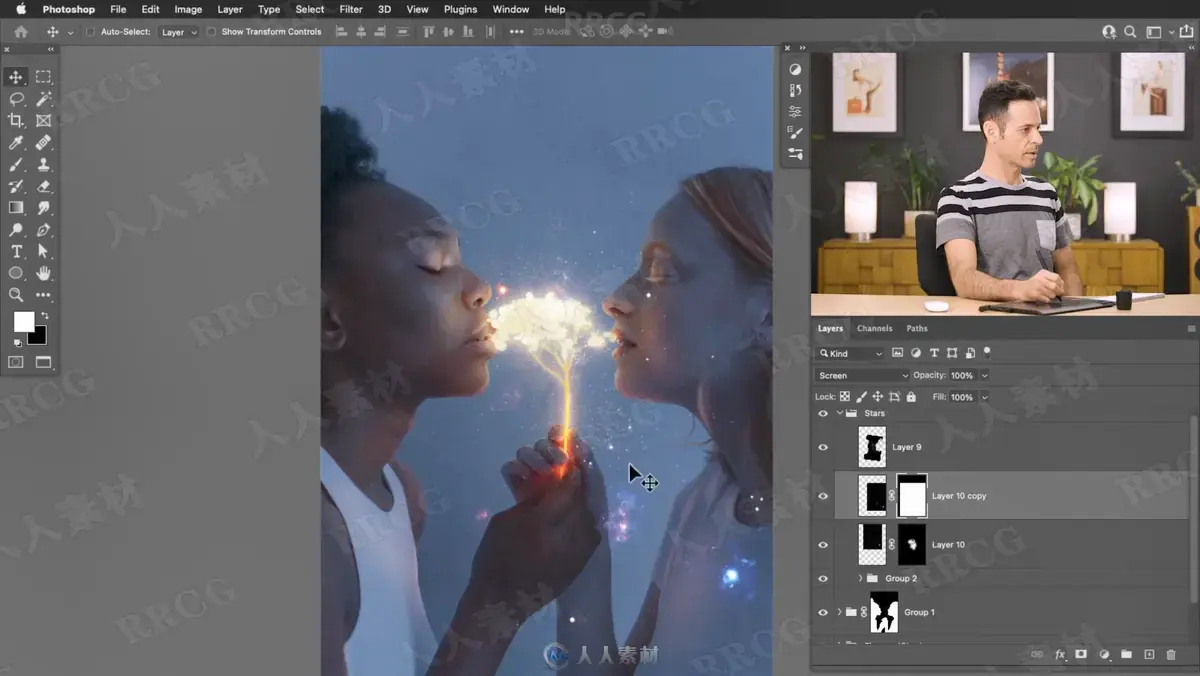The image size is (1200, 676).
Task: Select the Eraser tool
Action: click(x=43, y=186)
